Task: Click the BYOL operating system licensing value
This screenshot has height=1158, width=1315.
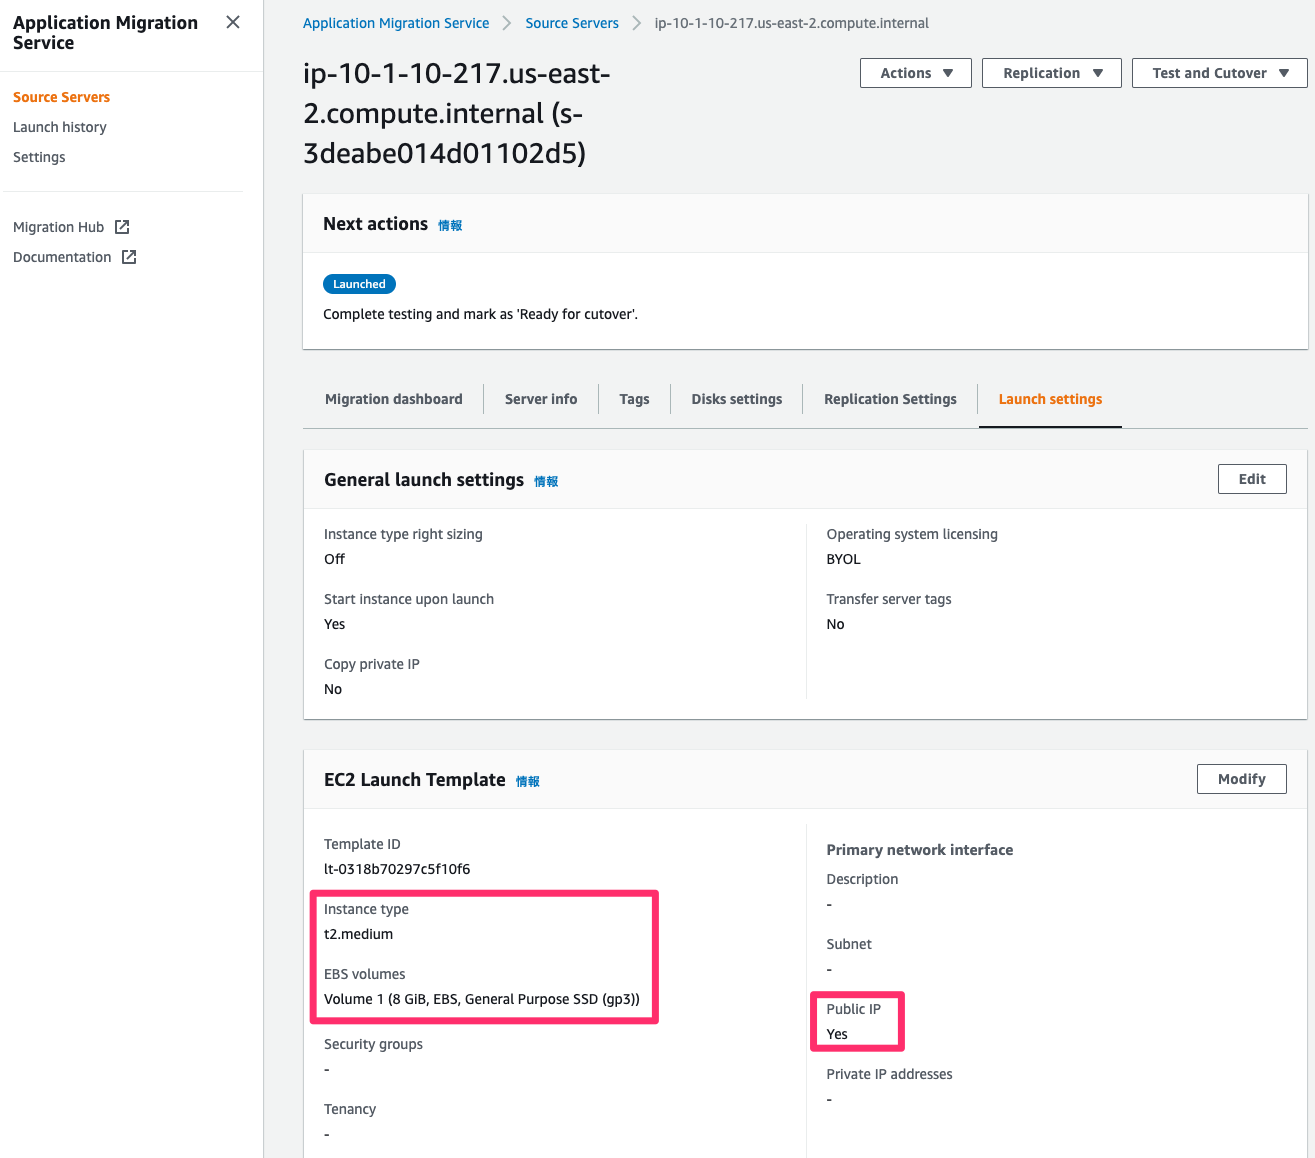Action: tap(843, 559)
